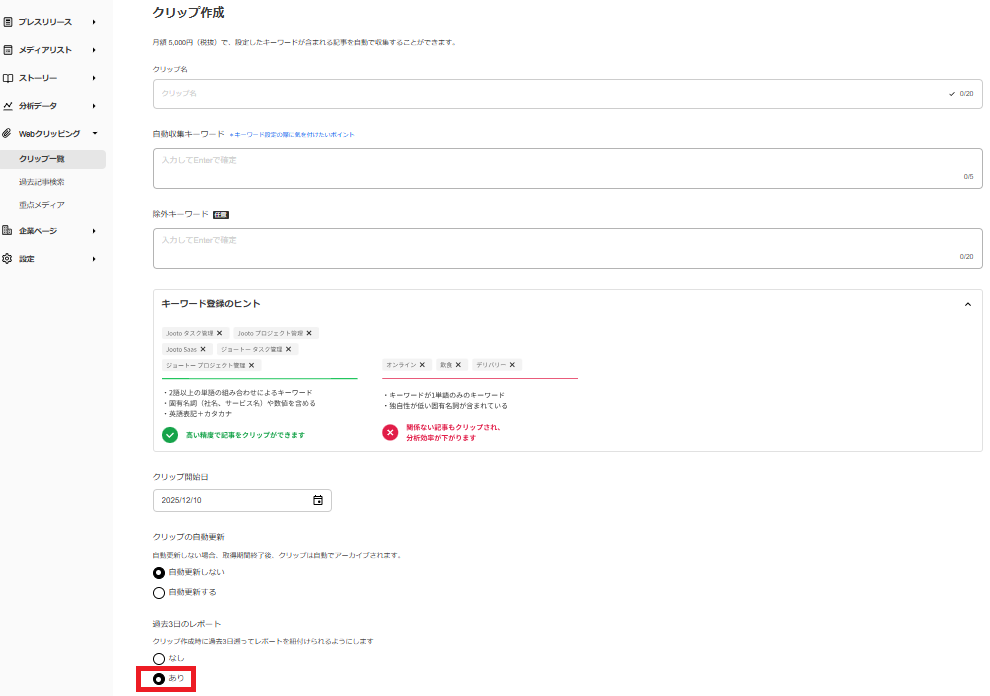The image size is (990, 696).
Task: Click the 分析データ chart icon
Action: (x=8, y=106)
